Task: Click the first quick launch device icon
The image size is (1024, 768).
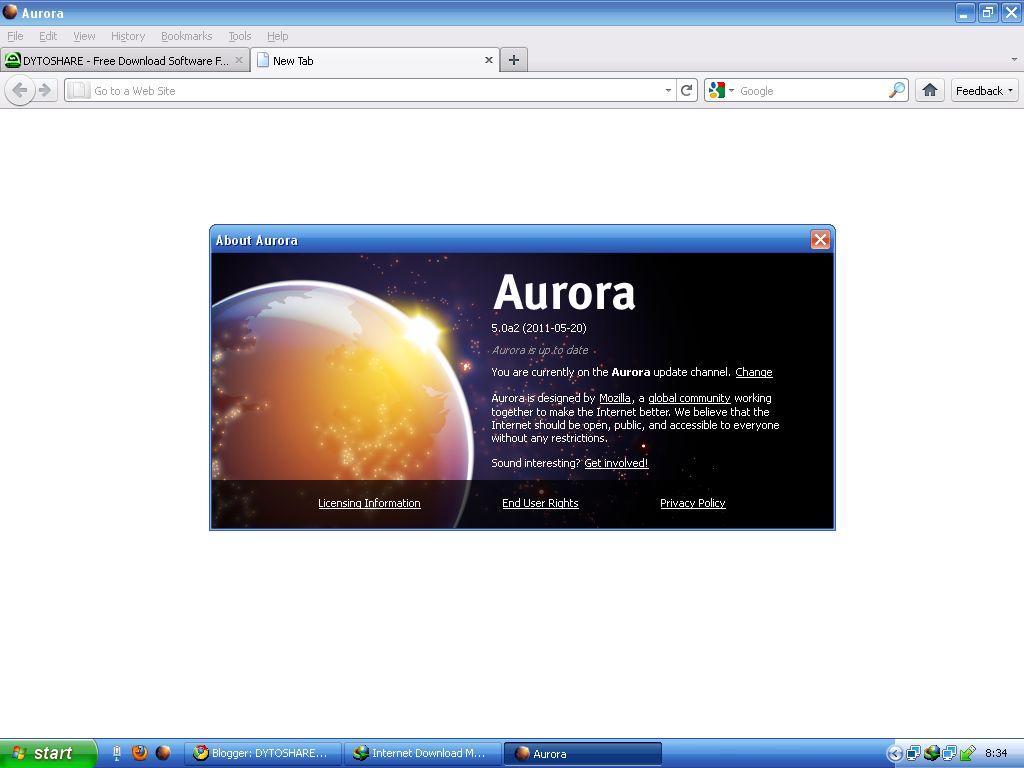Action: coord(117,753)
